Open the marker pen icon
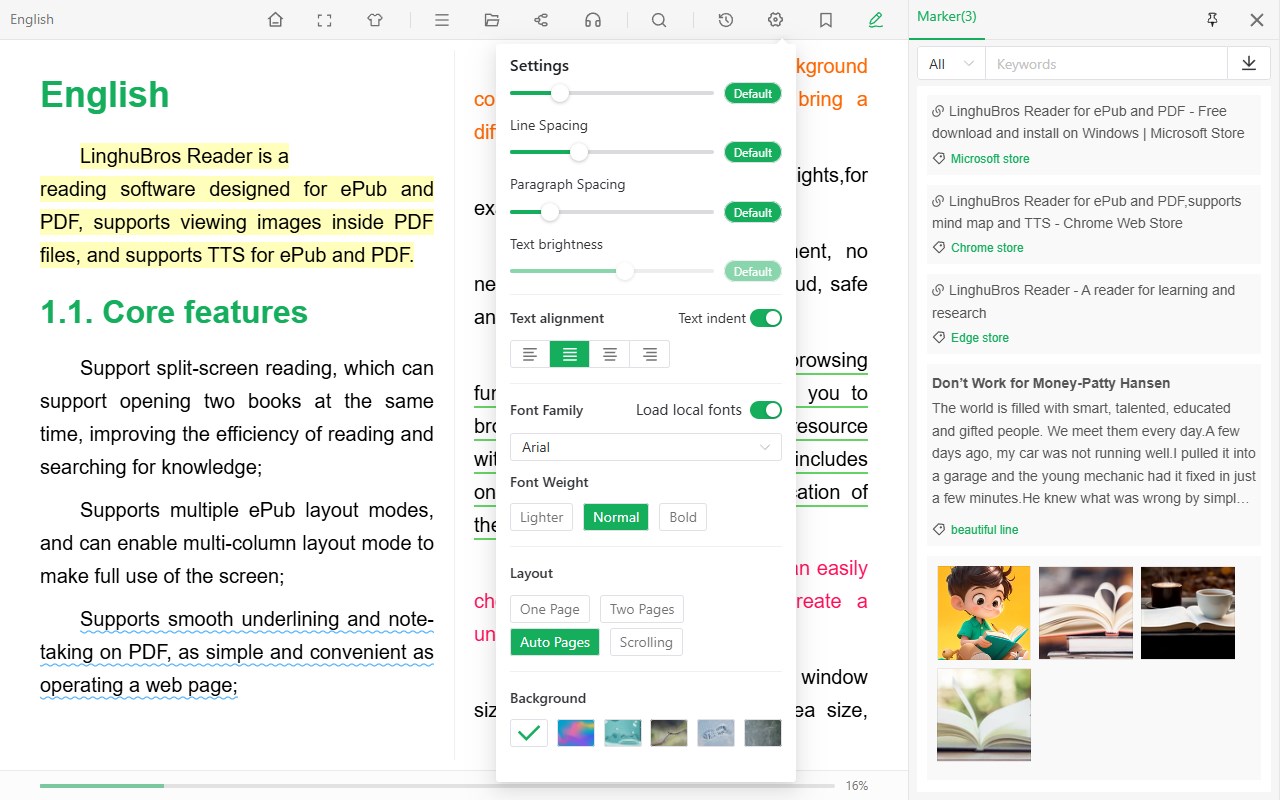Screen dimensions: 1280x800 [876, 20]
